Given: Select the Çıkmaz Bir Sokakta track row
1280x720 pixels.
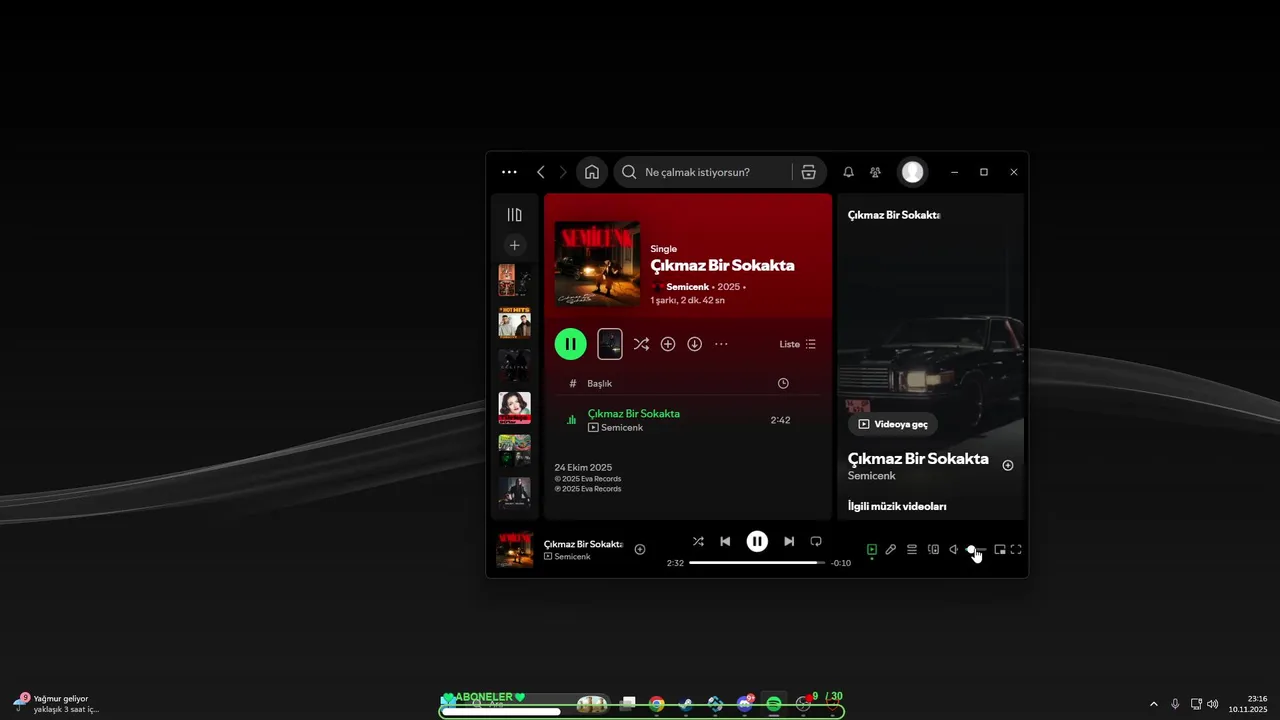Looking at the screenshot, I should click(x=688, y=420).
